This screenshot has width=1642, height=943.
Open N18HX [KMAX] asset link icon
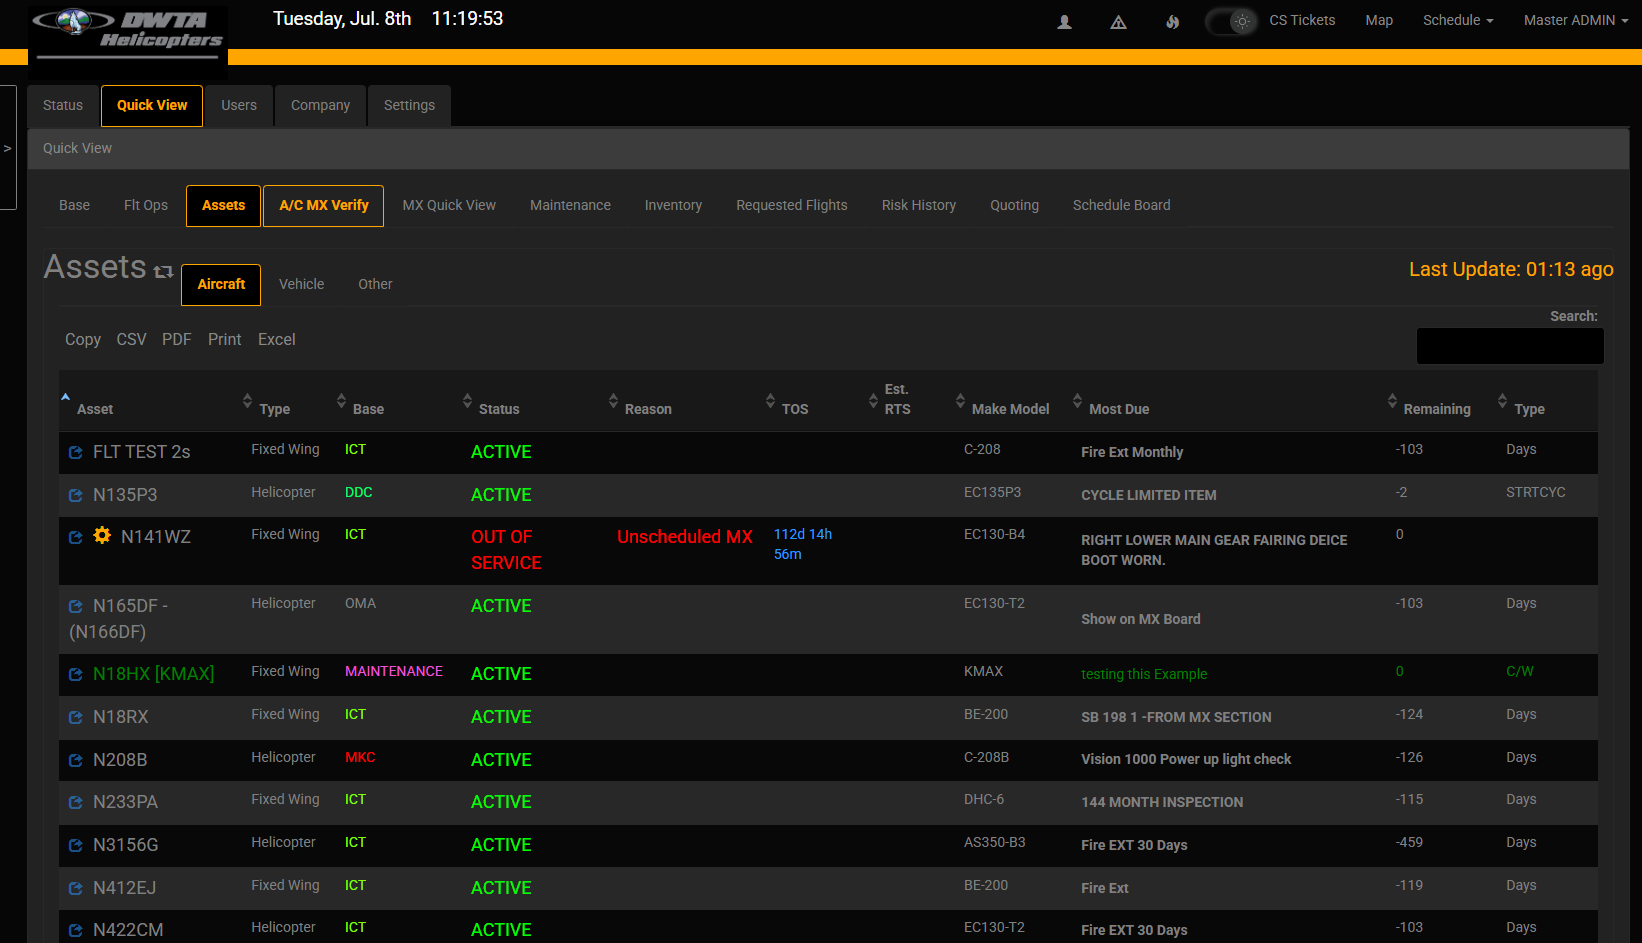[x=75, y=675]
